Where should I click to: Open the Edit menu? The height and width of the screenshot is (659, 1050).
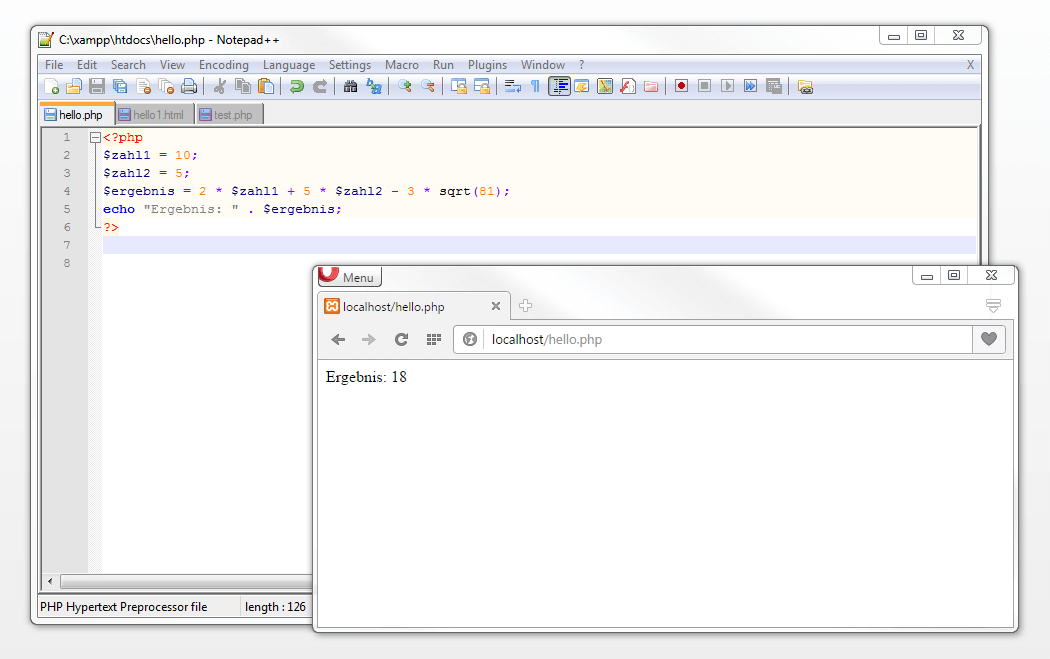(86, 65)
